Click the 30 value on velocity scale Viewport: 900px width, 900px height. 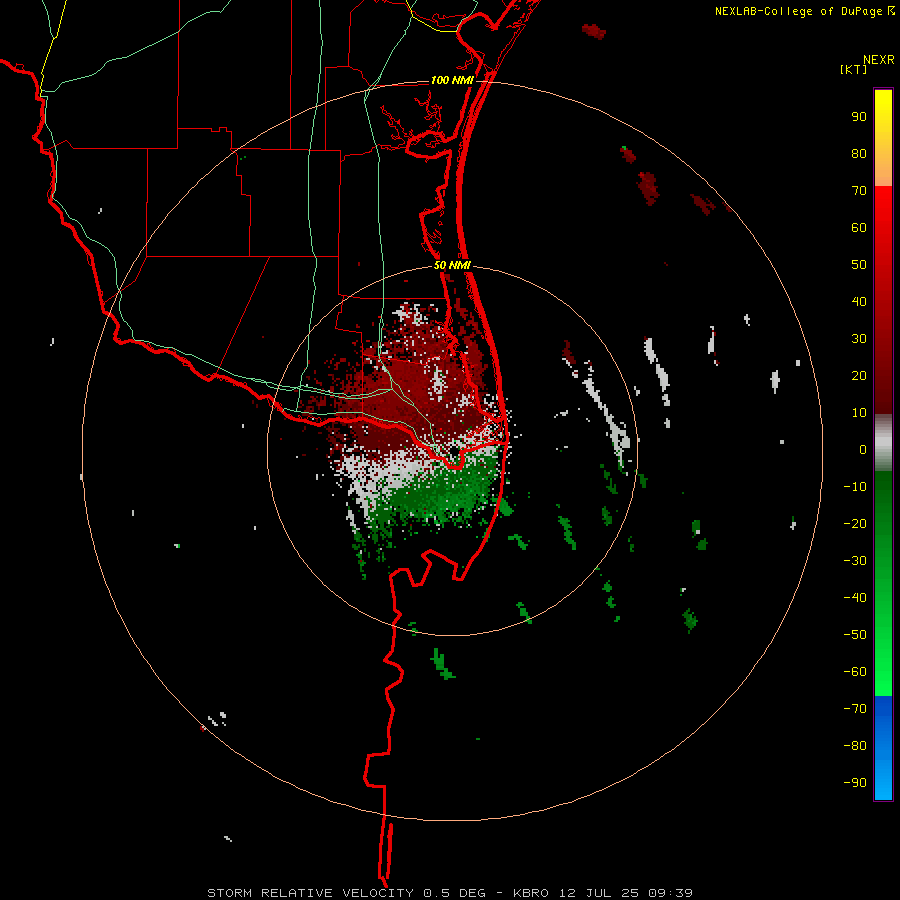point(859,339)
